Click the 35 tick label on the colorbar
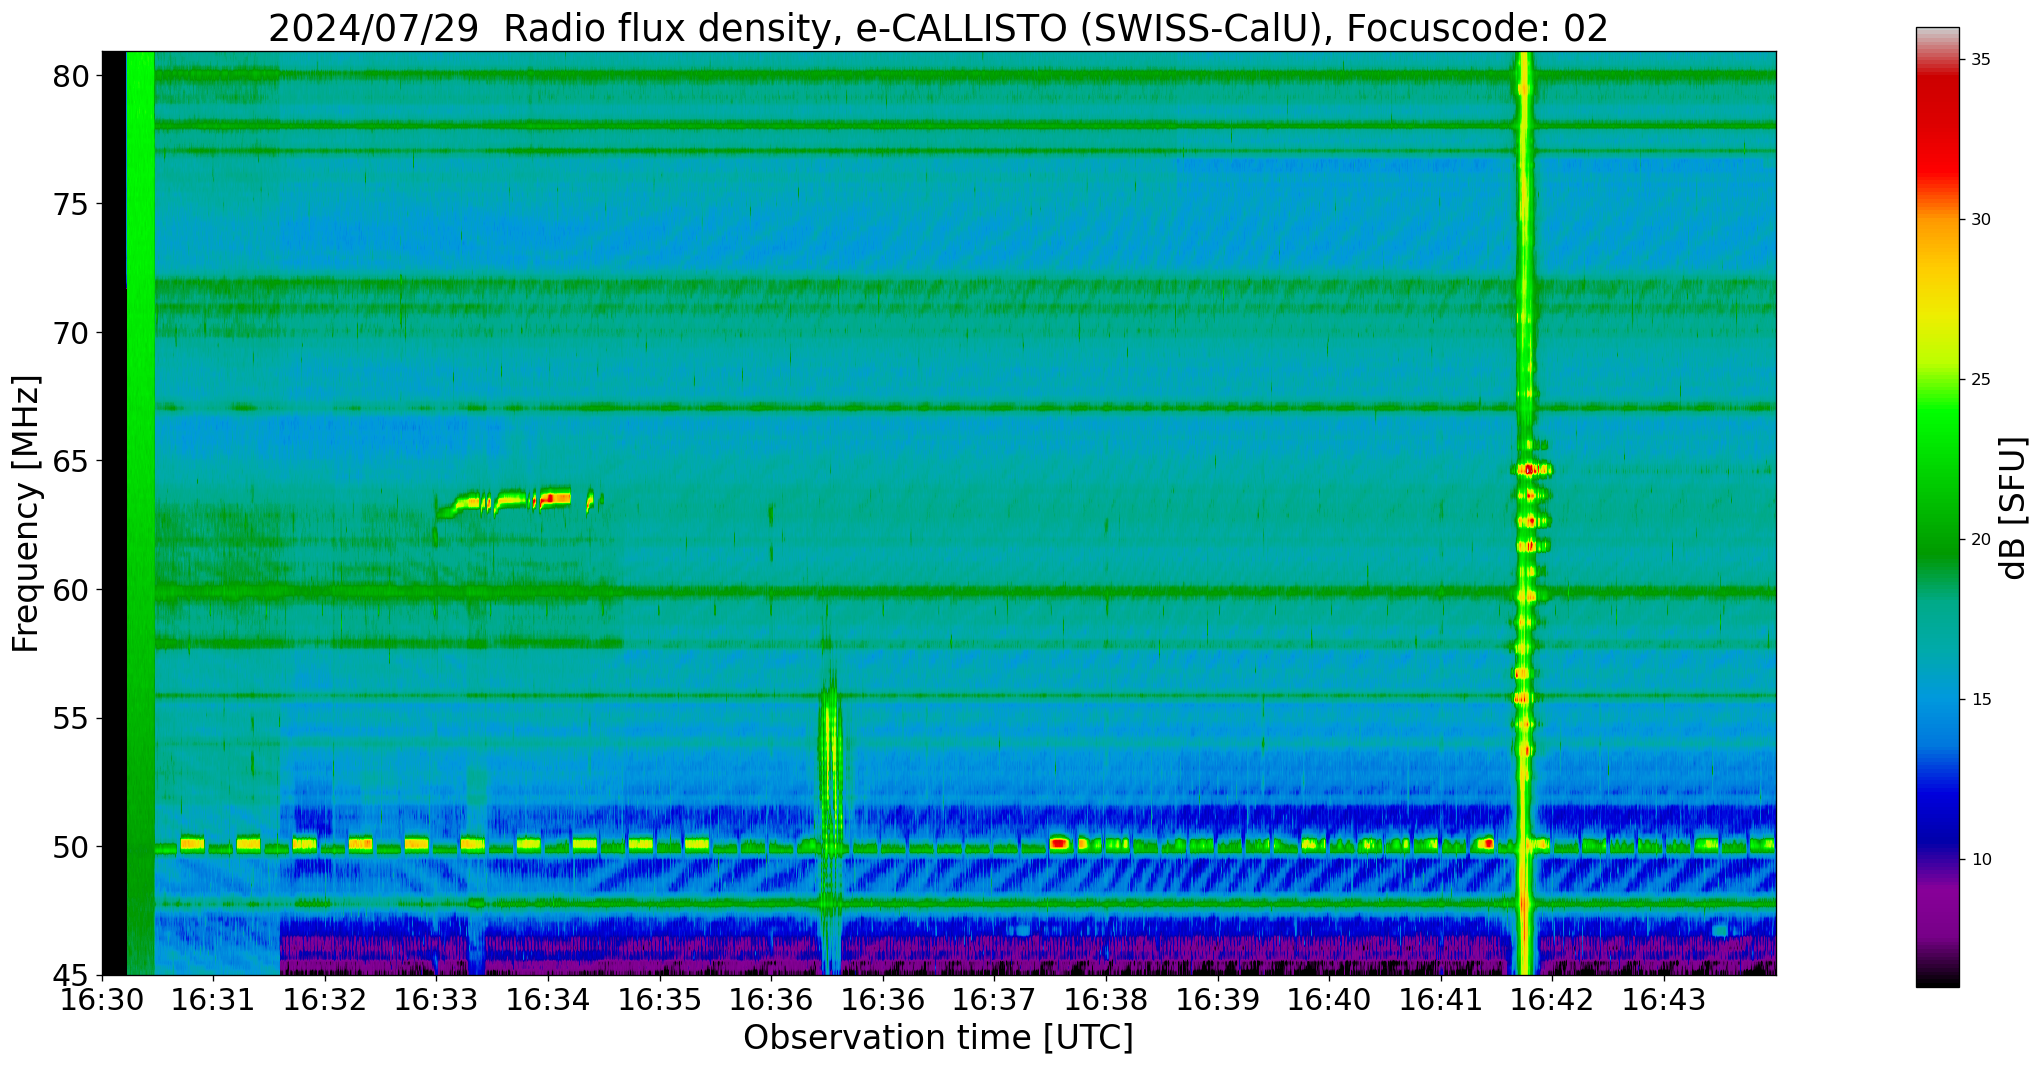 coord(1981,60)
